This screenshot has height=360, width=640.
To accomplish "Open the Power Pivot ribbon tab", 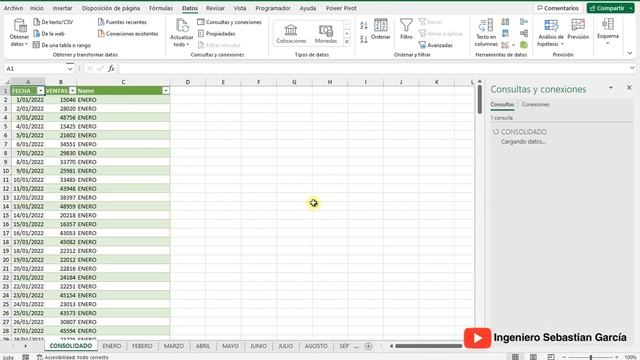I will (341, 8).
